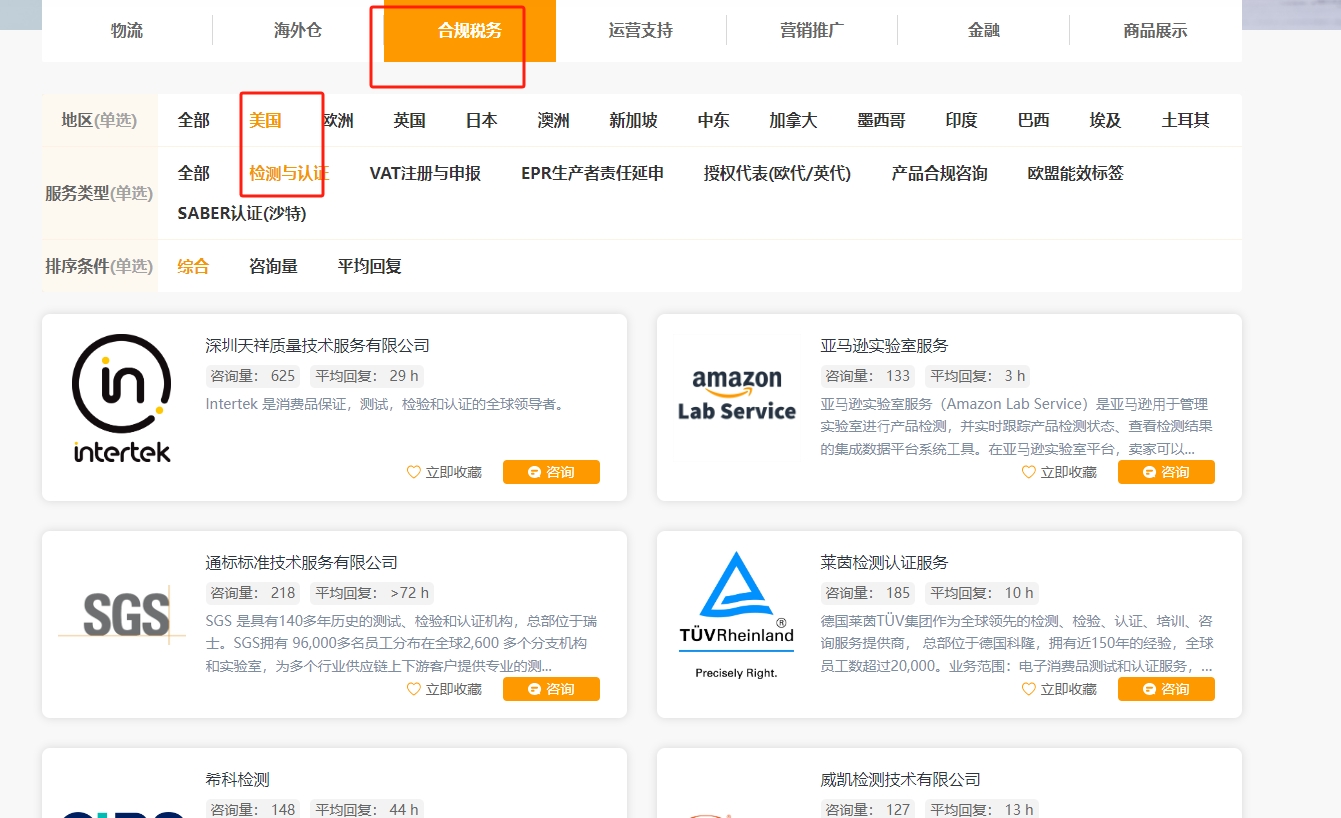The width and height of the screenshot is (1341, 818).
Task: Open the 金融 tab
Action: pos(984,30)
